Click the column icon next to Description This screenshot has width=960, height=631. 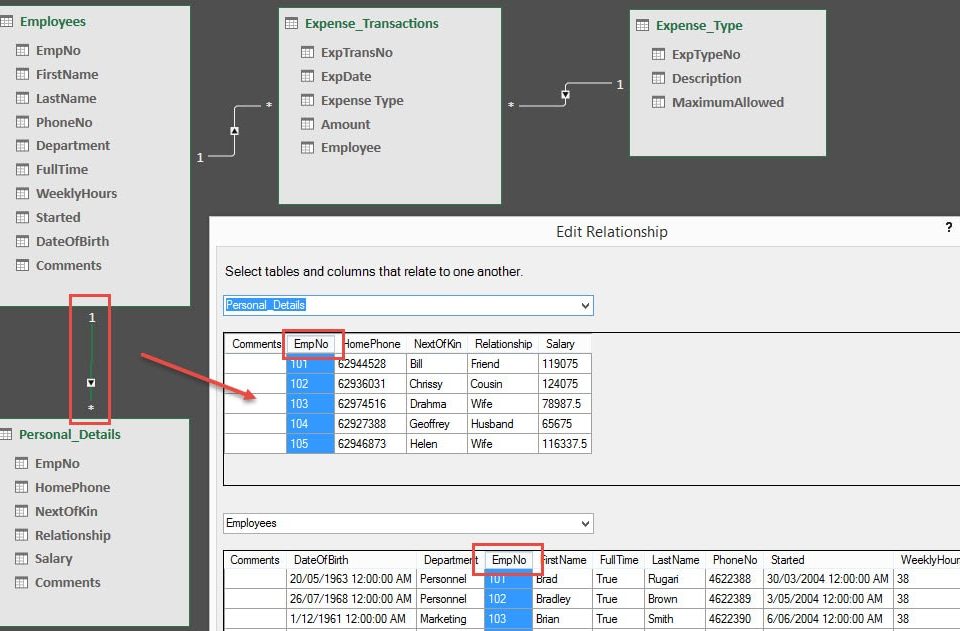point(658,78)
